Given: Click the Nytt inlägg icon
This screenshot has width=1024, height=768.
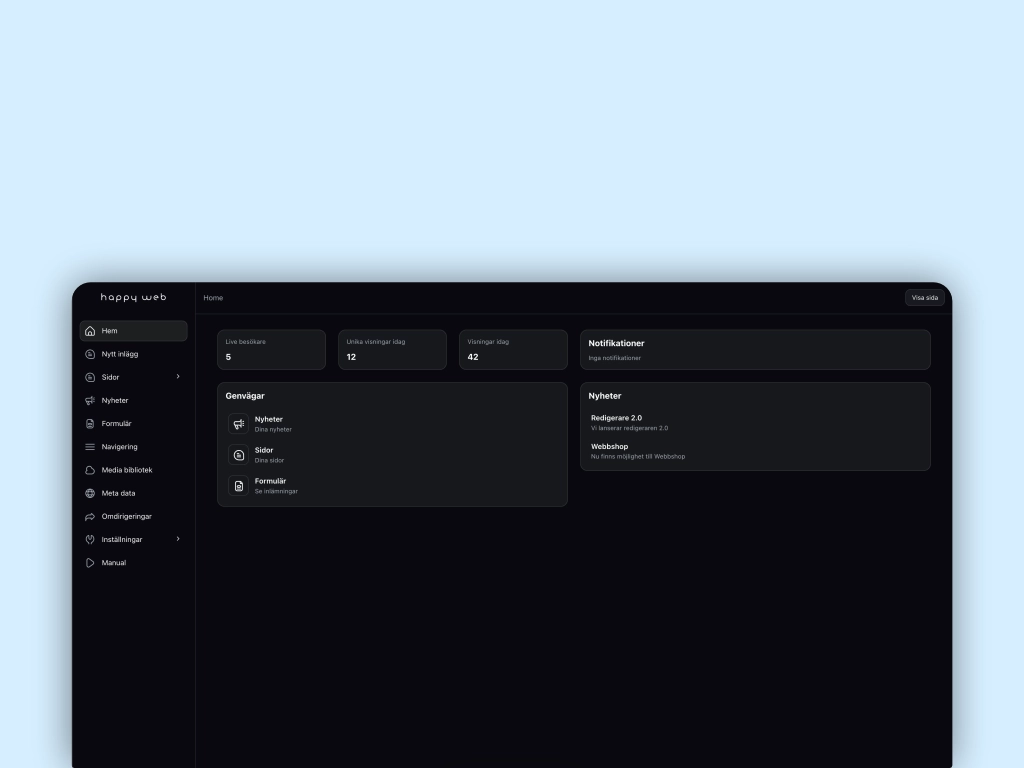Looking at the screenshot, I should pos(90,354).
